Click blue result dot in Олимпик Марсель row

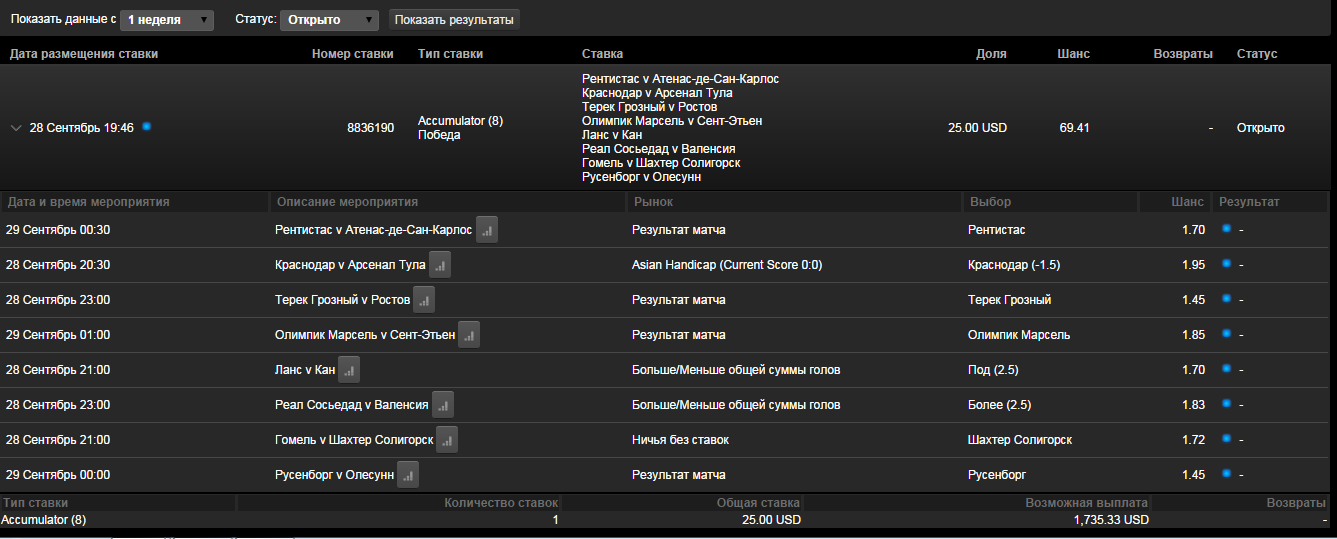coord(1226,334)
